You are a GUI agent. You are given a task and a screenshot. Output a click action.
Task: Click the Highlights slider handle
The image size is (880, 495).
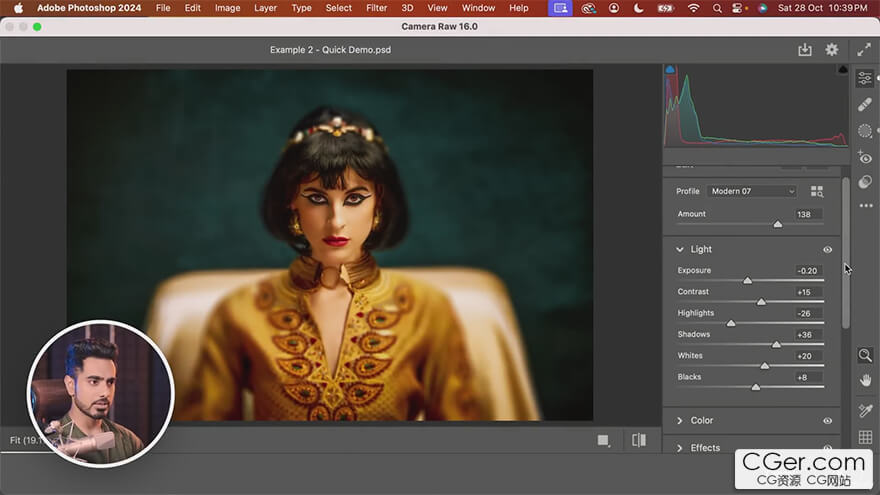[x=731, y=323]
